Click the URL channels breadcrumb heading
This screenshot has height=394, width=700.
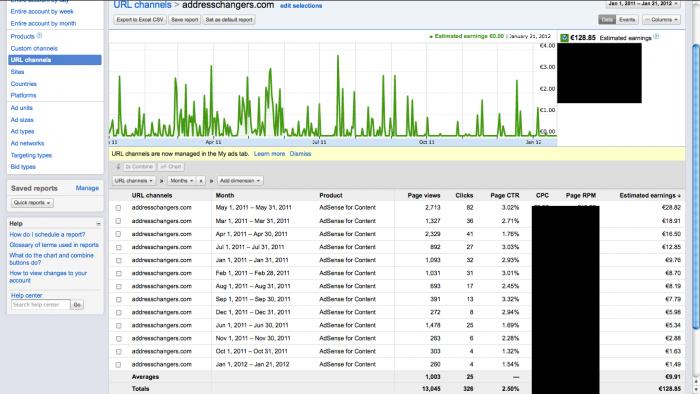142,5
